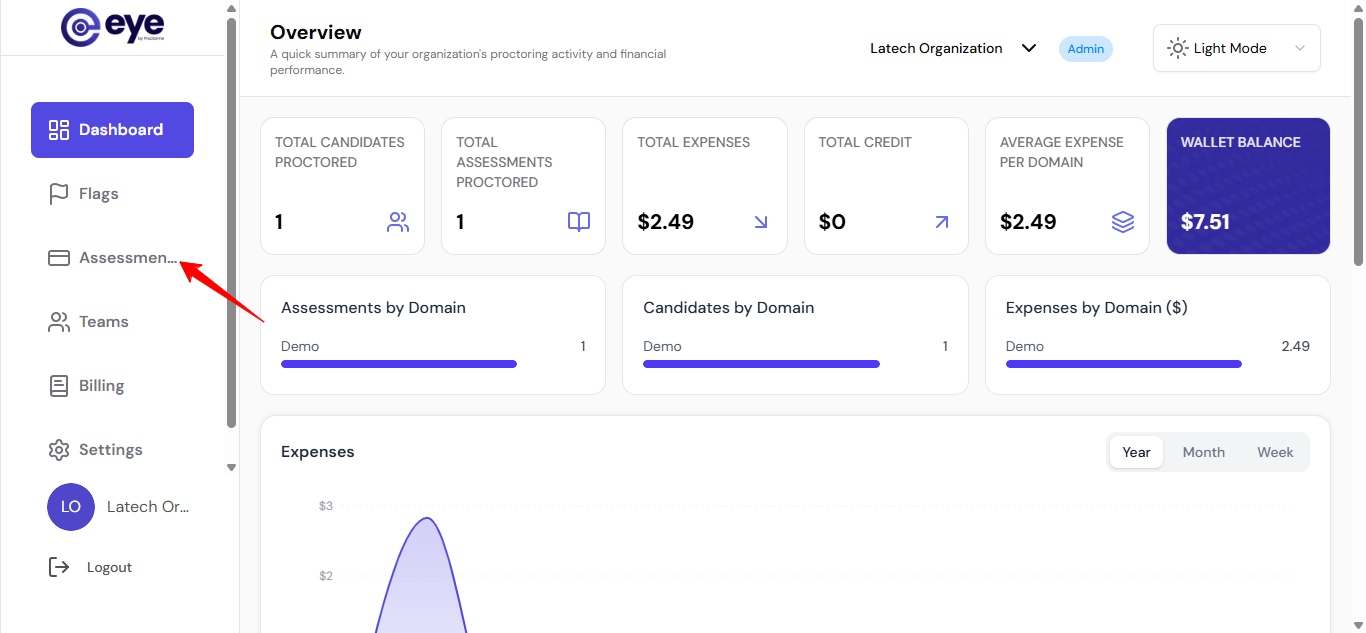Click the page scrollbar up arrow
Viewport: 1366px width, 633px height.
coord(1357,8)
